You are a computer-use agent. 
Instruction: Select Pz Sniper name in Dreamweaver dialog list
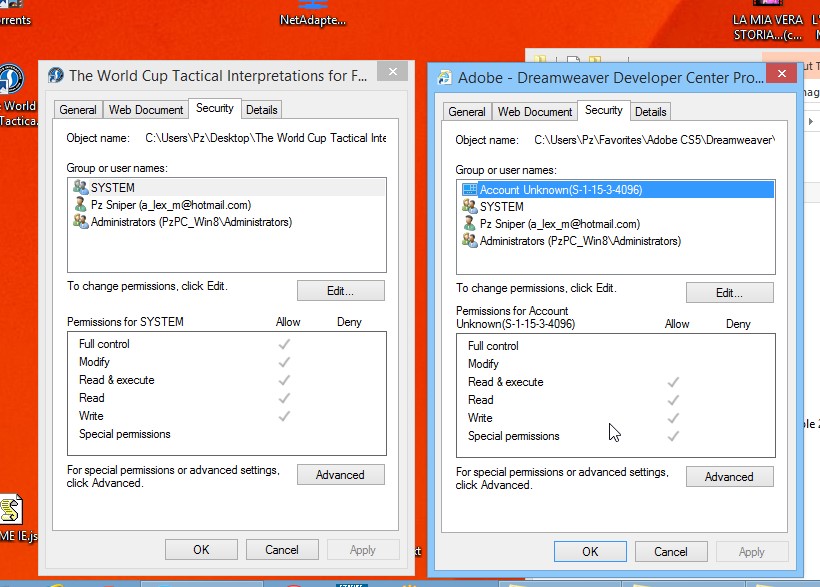[x=560, y=224]
